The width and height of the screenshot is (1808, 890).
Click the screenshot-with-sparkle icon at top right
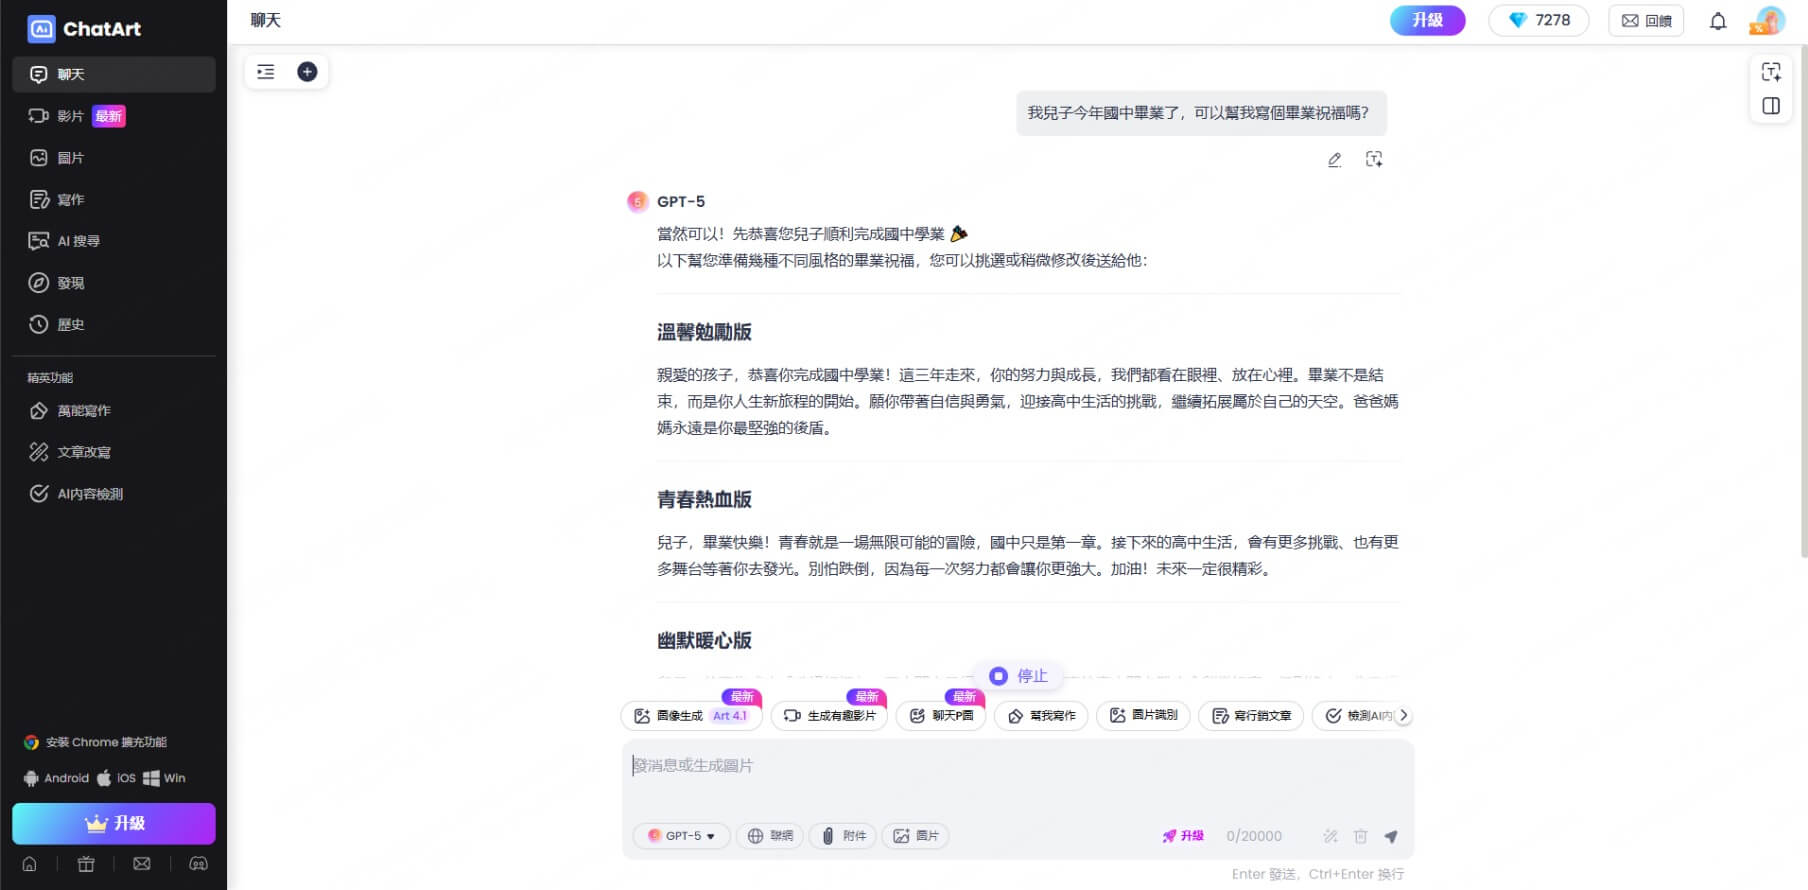coord(1771,71)
